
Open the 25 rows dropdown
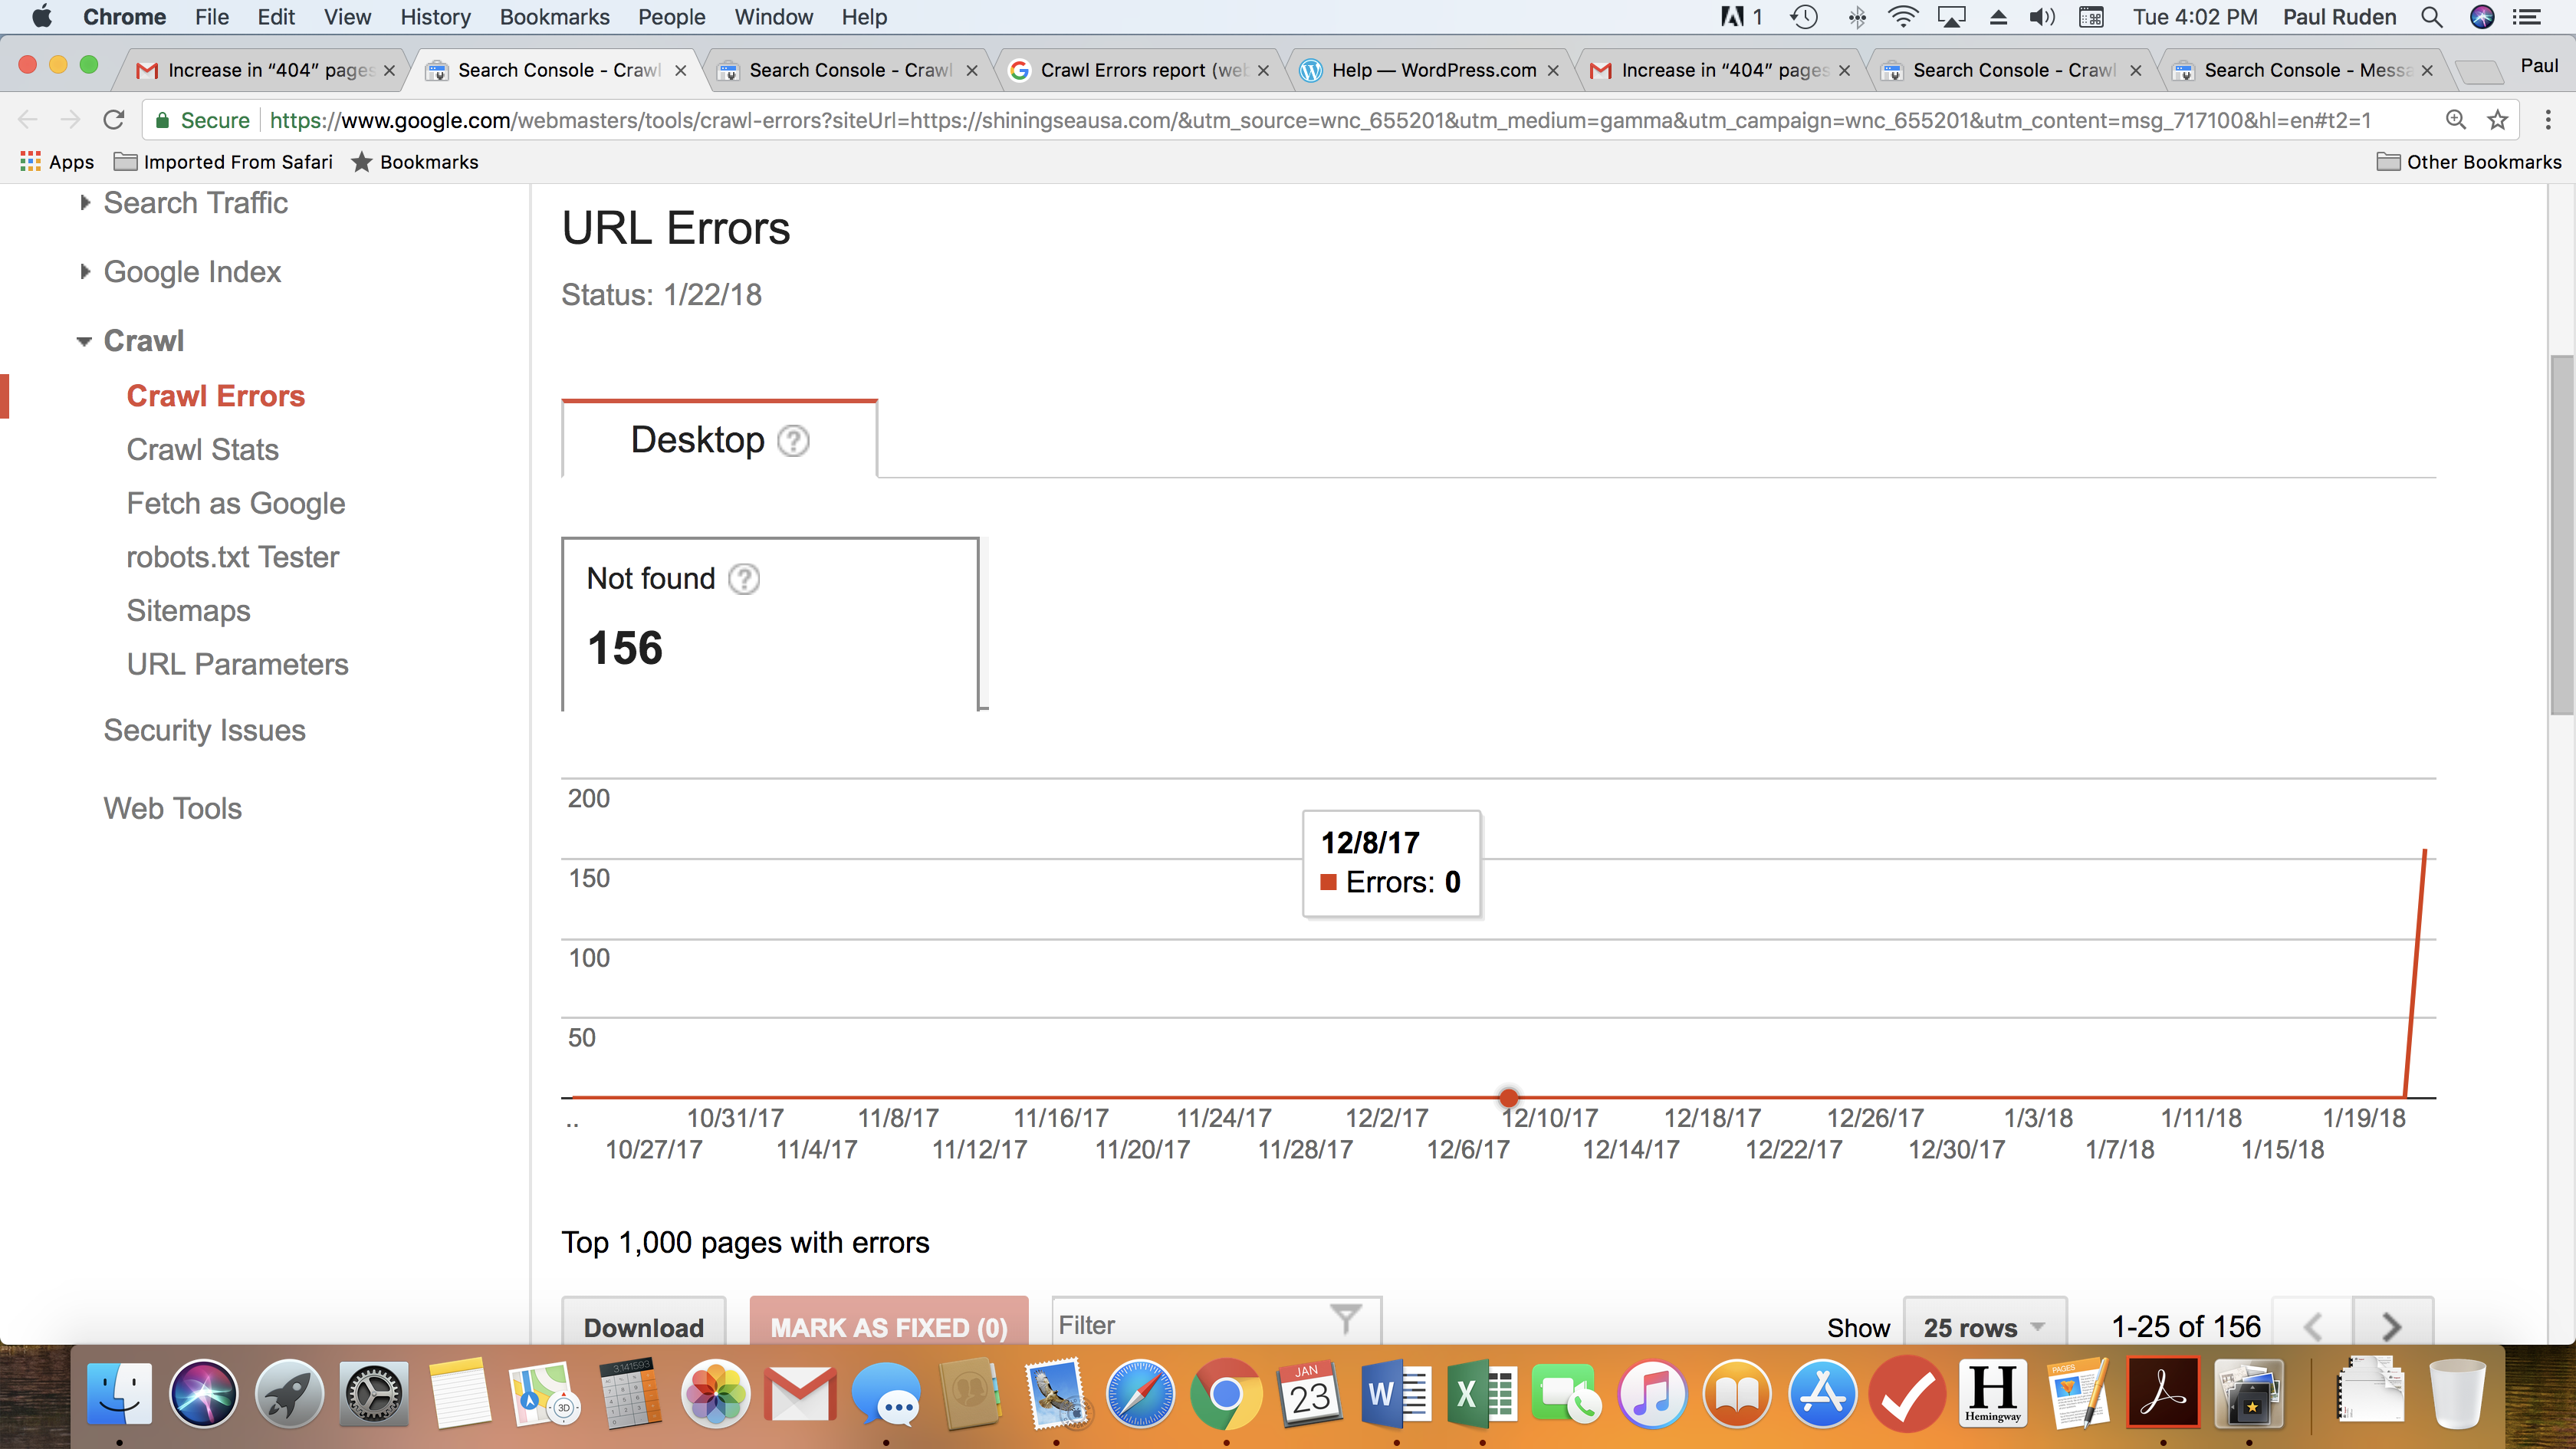coord(1983,1327)
